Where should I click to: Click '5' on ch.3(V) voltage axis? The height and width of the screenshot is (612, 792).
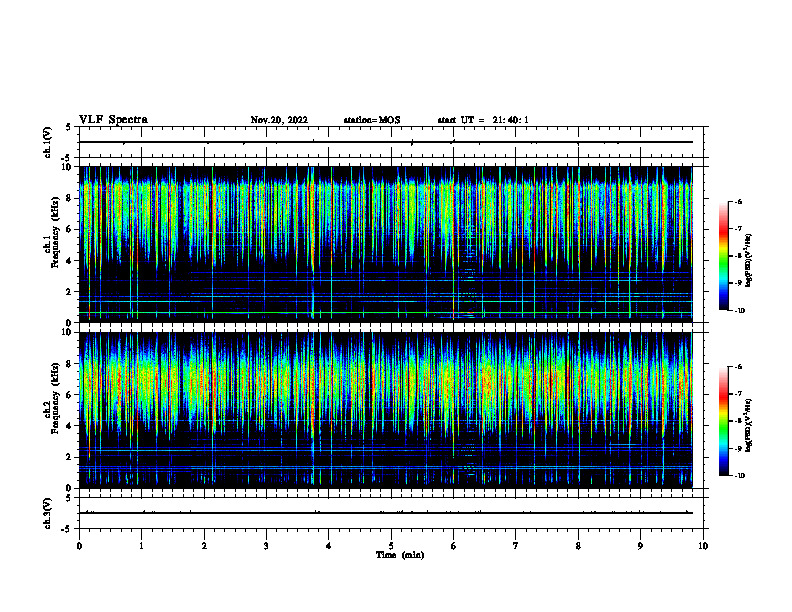pyautogui.click(x=70, y=498)
